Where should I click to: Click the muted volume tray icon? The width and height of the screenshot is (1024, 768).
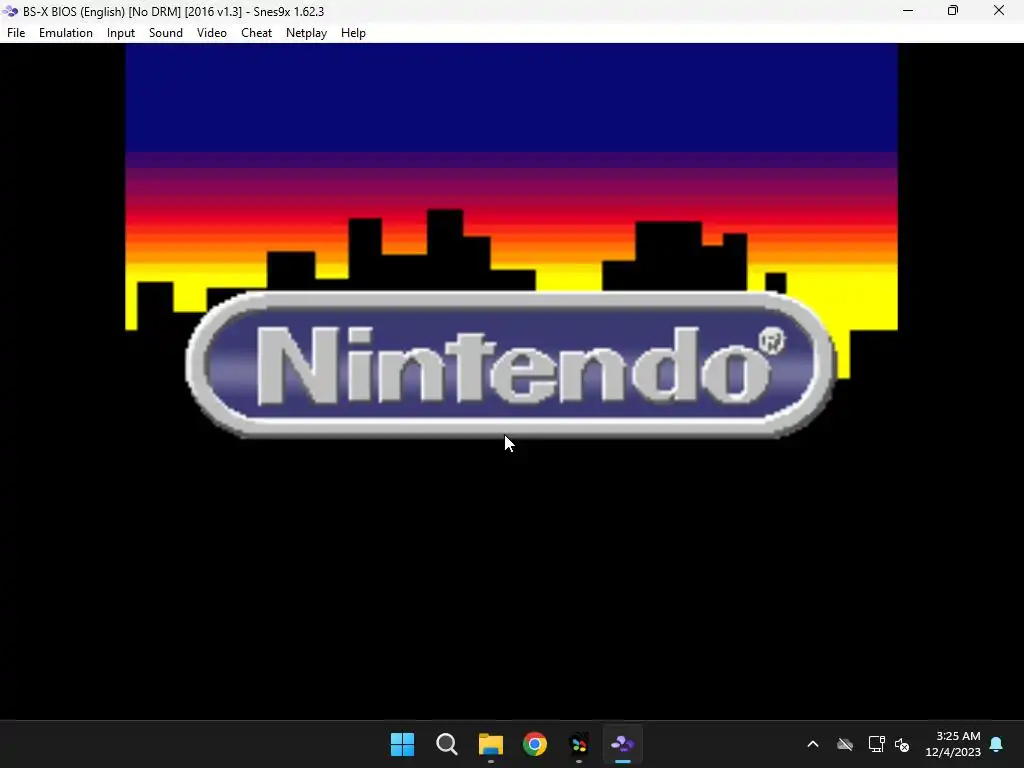tap(902, 744)
